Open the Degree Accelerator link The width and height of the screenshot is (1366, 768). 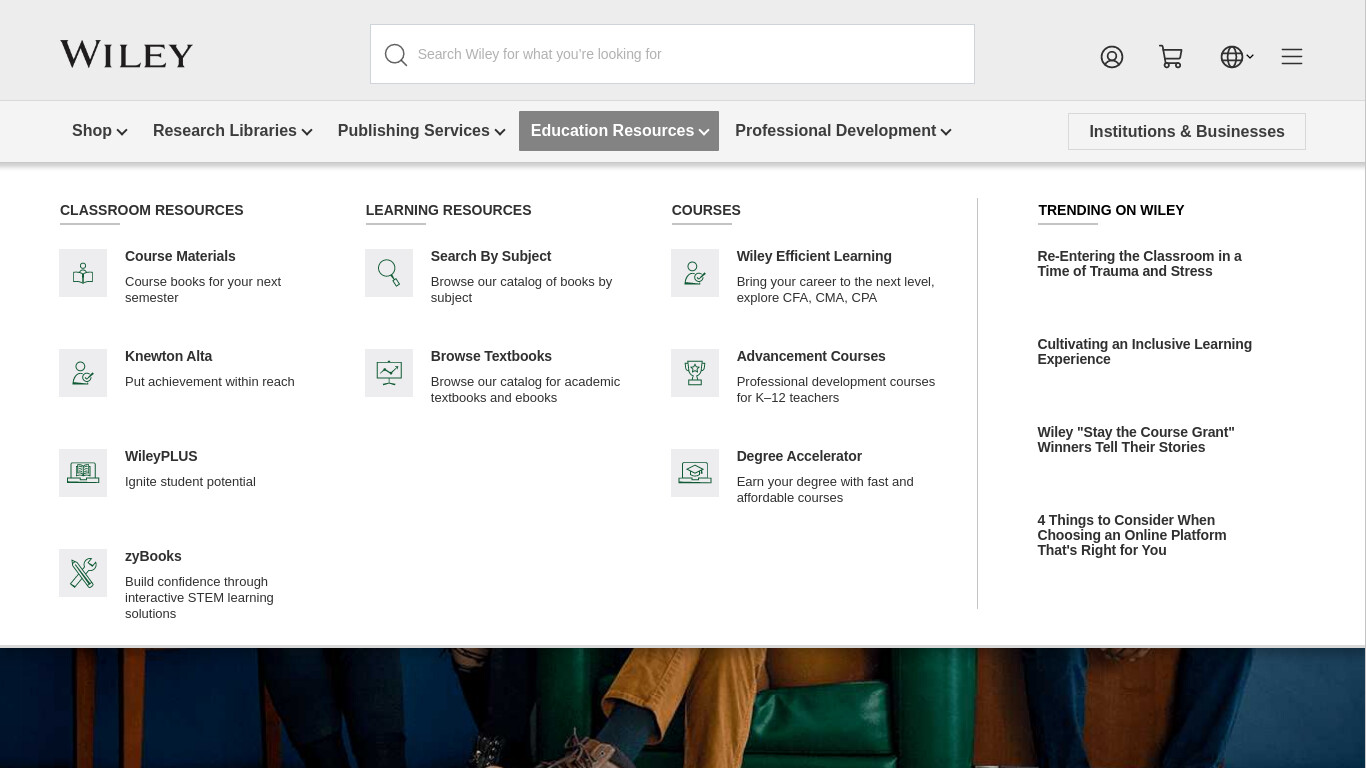[x=799, y=456]
